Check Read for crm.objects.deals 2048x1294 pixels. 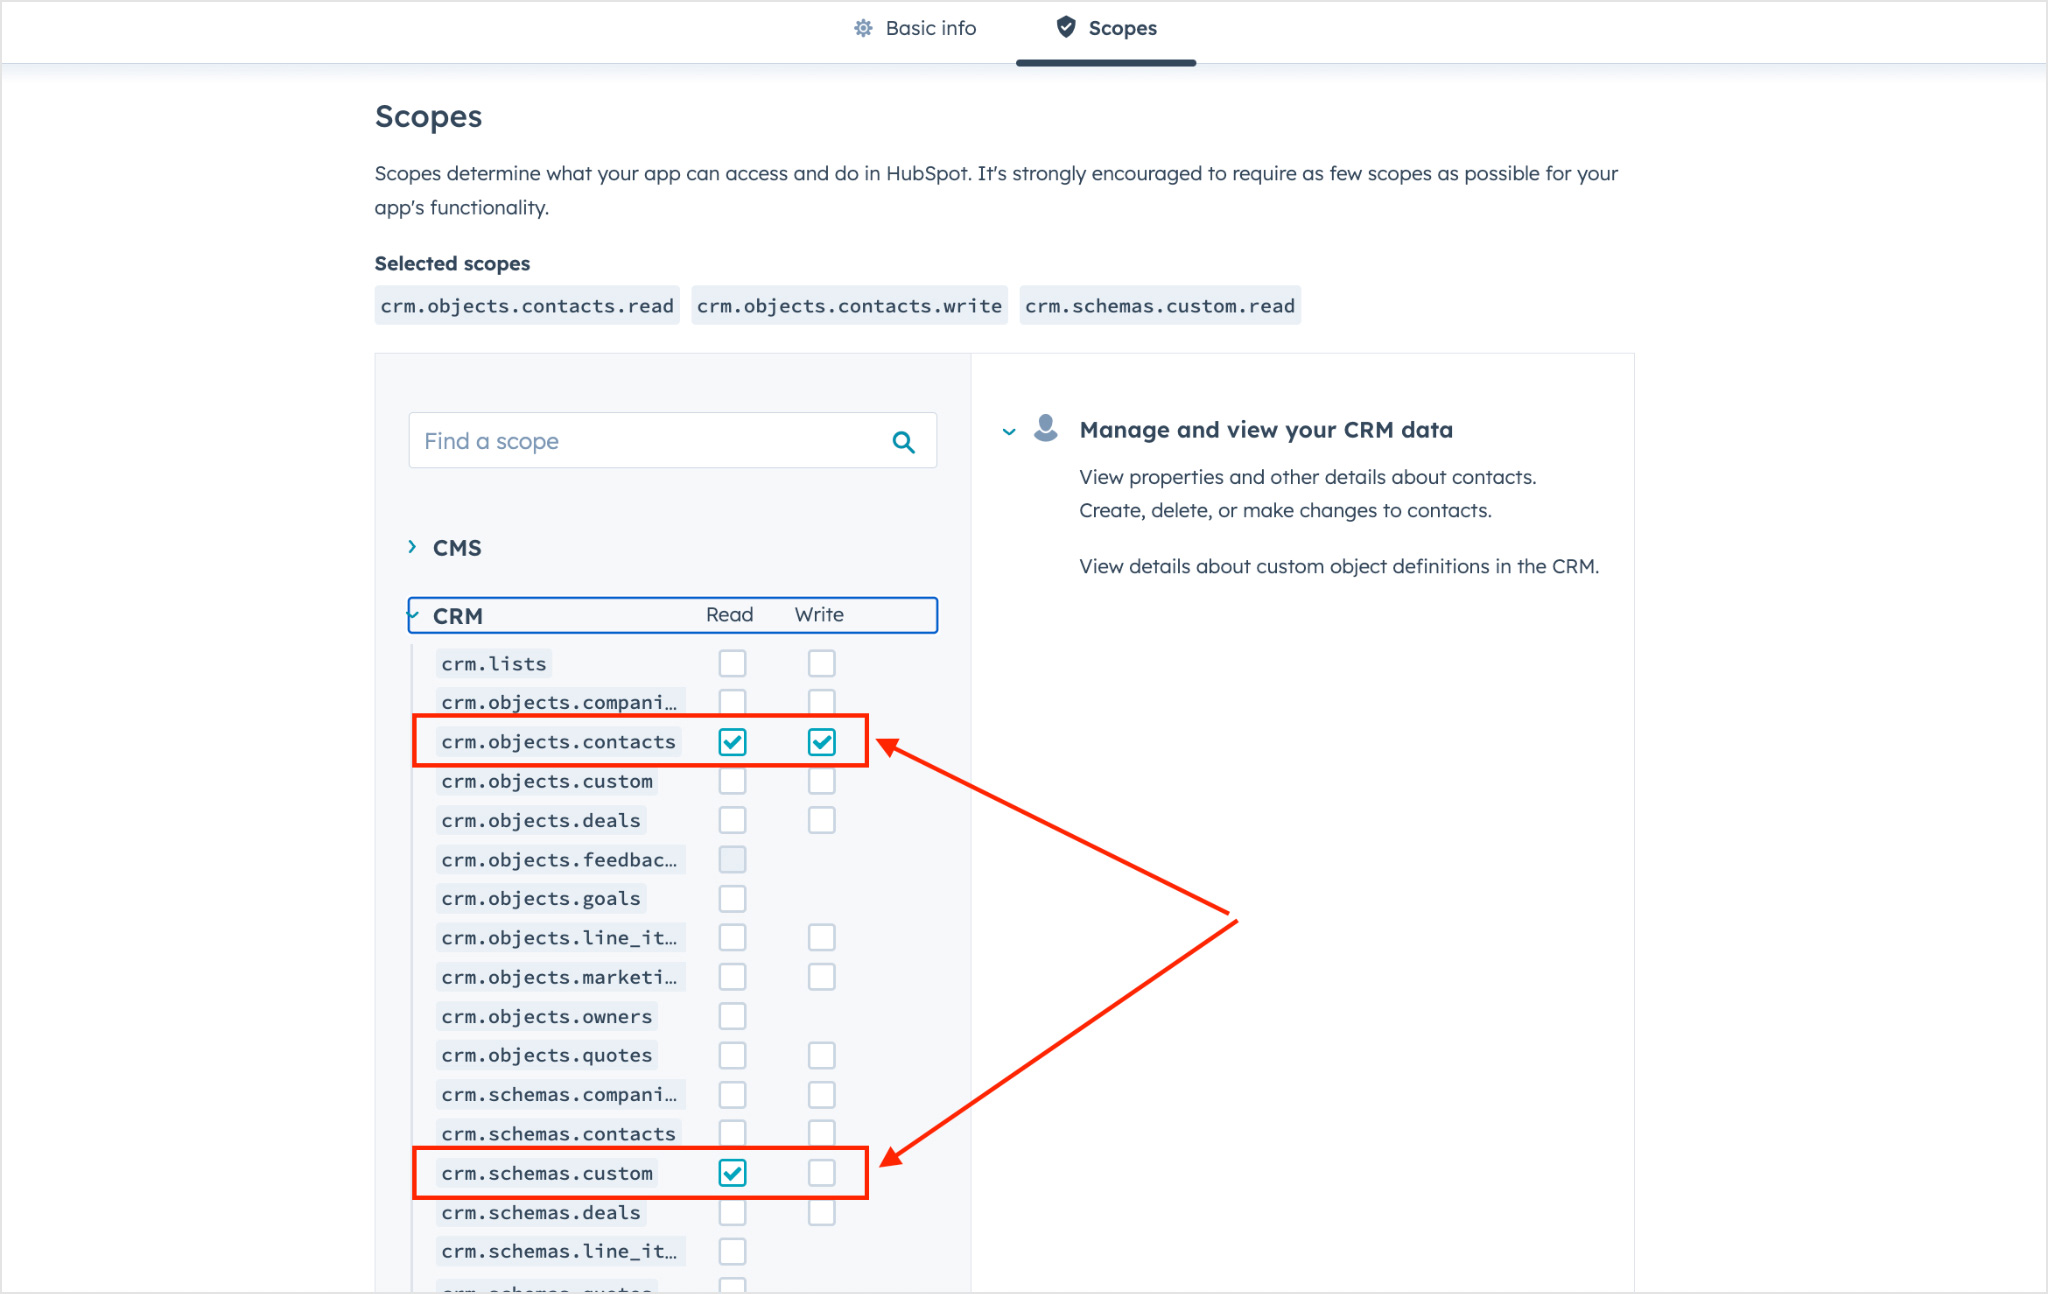click(x=732, y=820)
